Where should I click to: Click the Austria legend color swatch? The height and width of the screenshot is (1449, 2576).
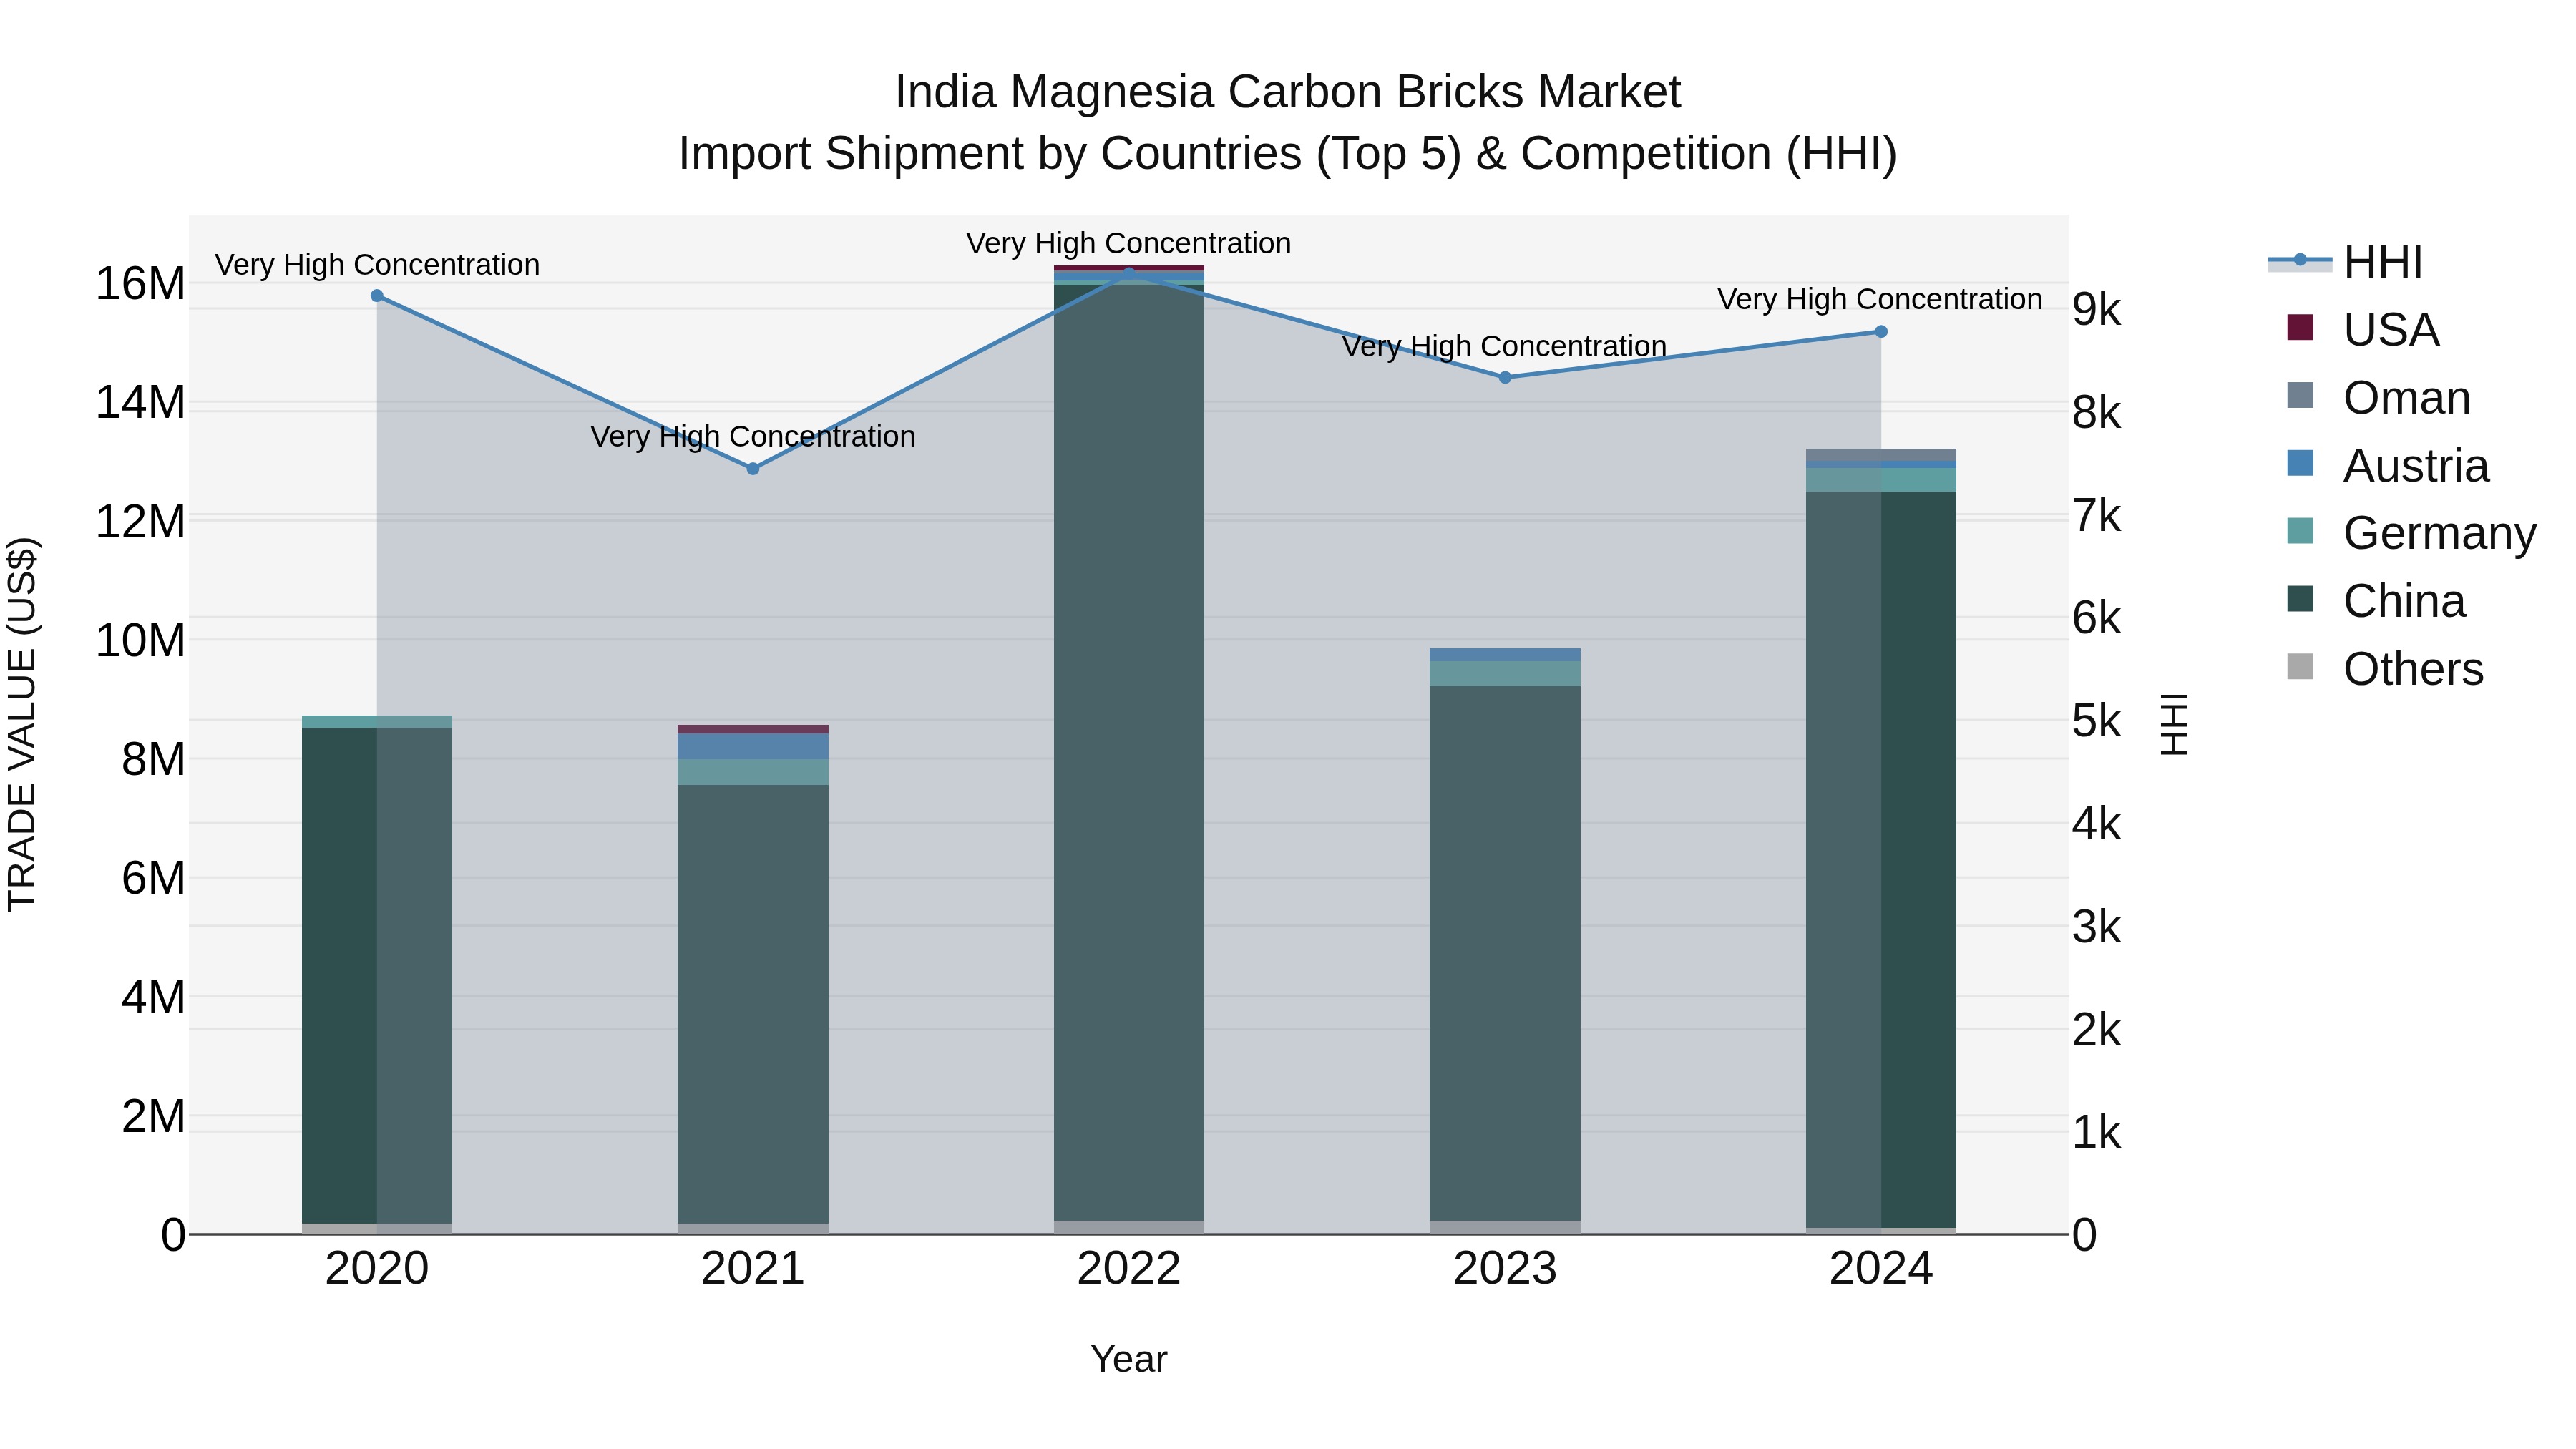(2300, 463)
